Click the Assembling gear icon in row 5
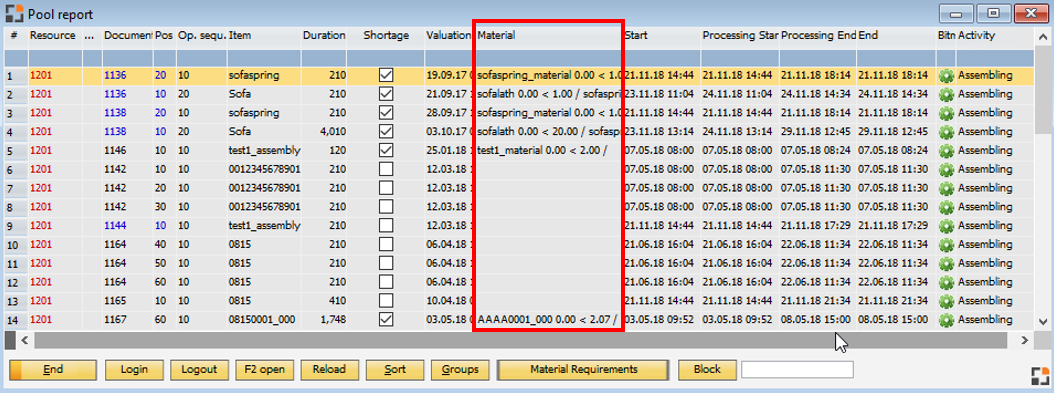The height and width of the screenshot is (393, 1054). [x=946, y=151]
